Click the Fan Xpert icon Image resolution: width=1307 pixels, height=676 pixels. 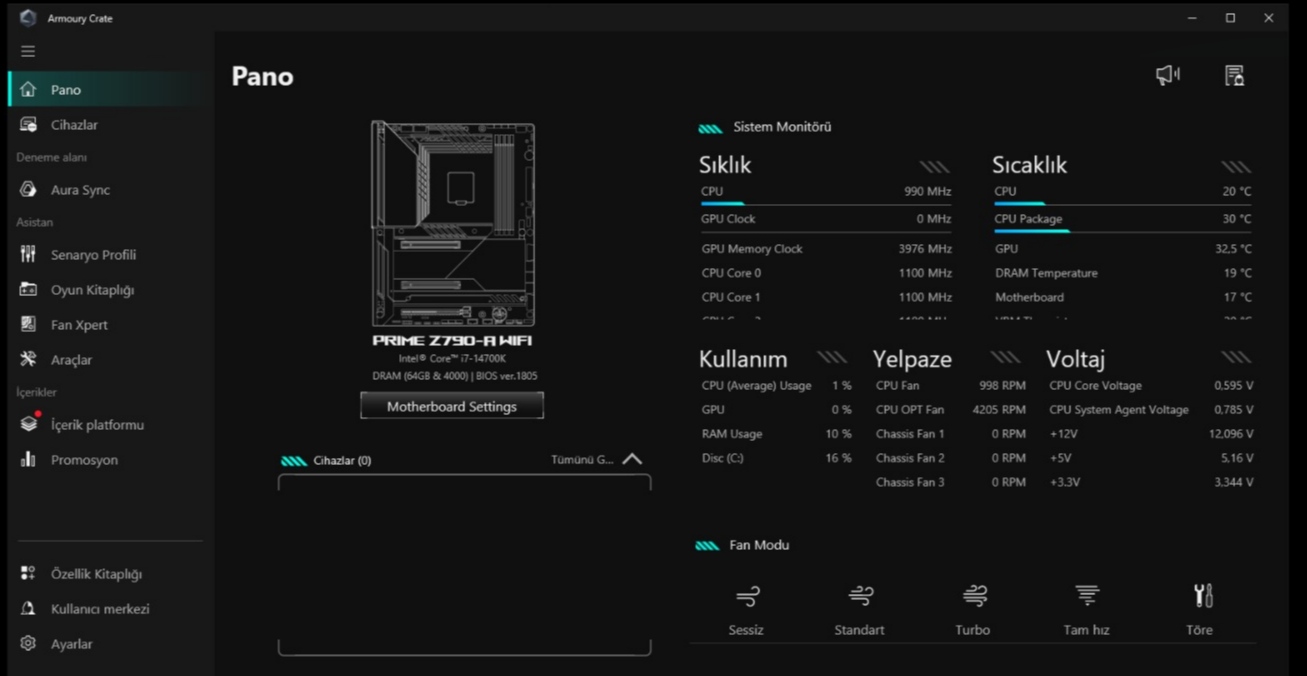(x=28, y=324)
